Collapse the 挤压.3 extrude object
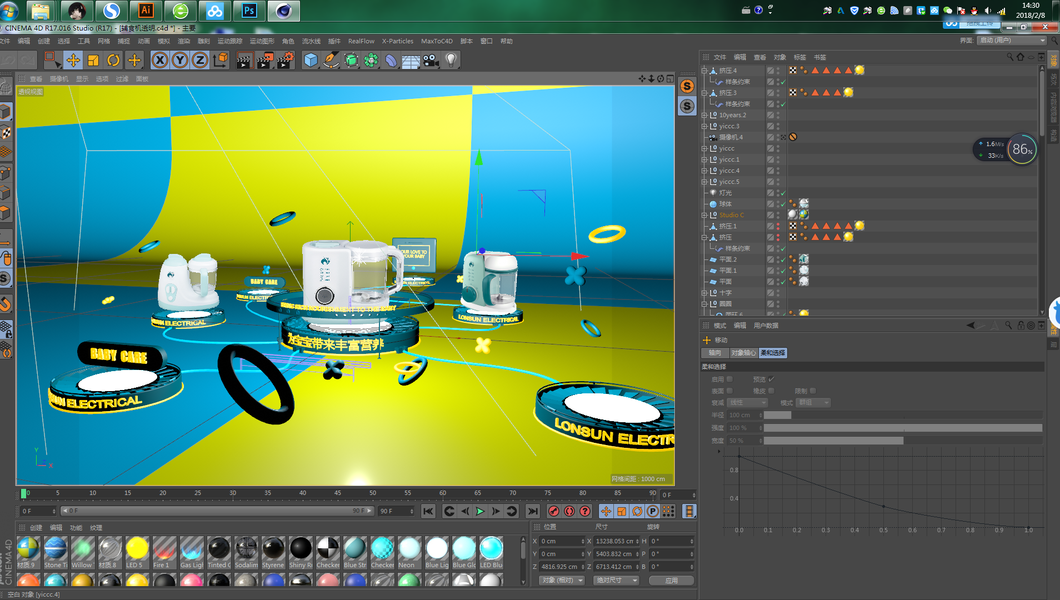 click(x=704, y=93)
